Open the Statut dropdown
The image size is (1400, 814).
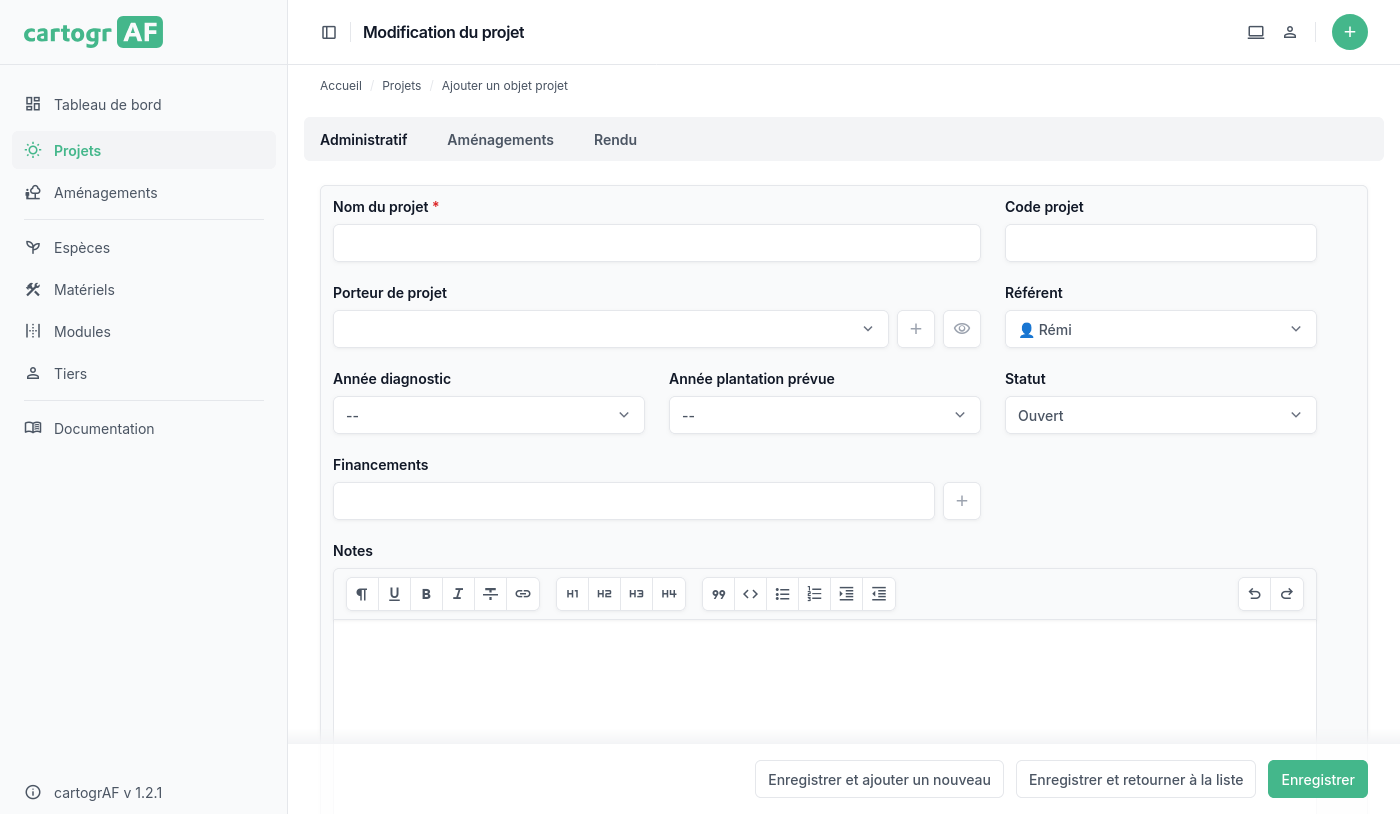tap(1160, 415)
